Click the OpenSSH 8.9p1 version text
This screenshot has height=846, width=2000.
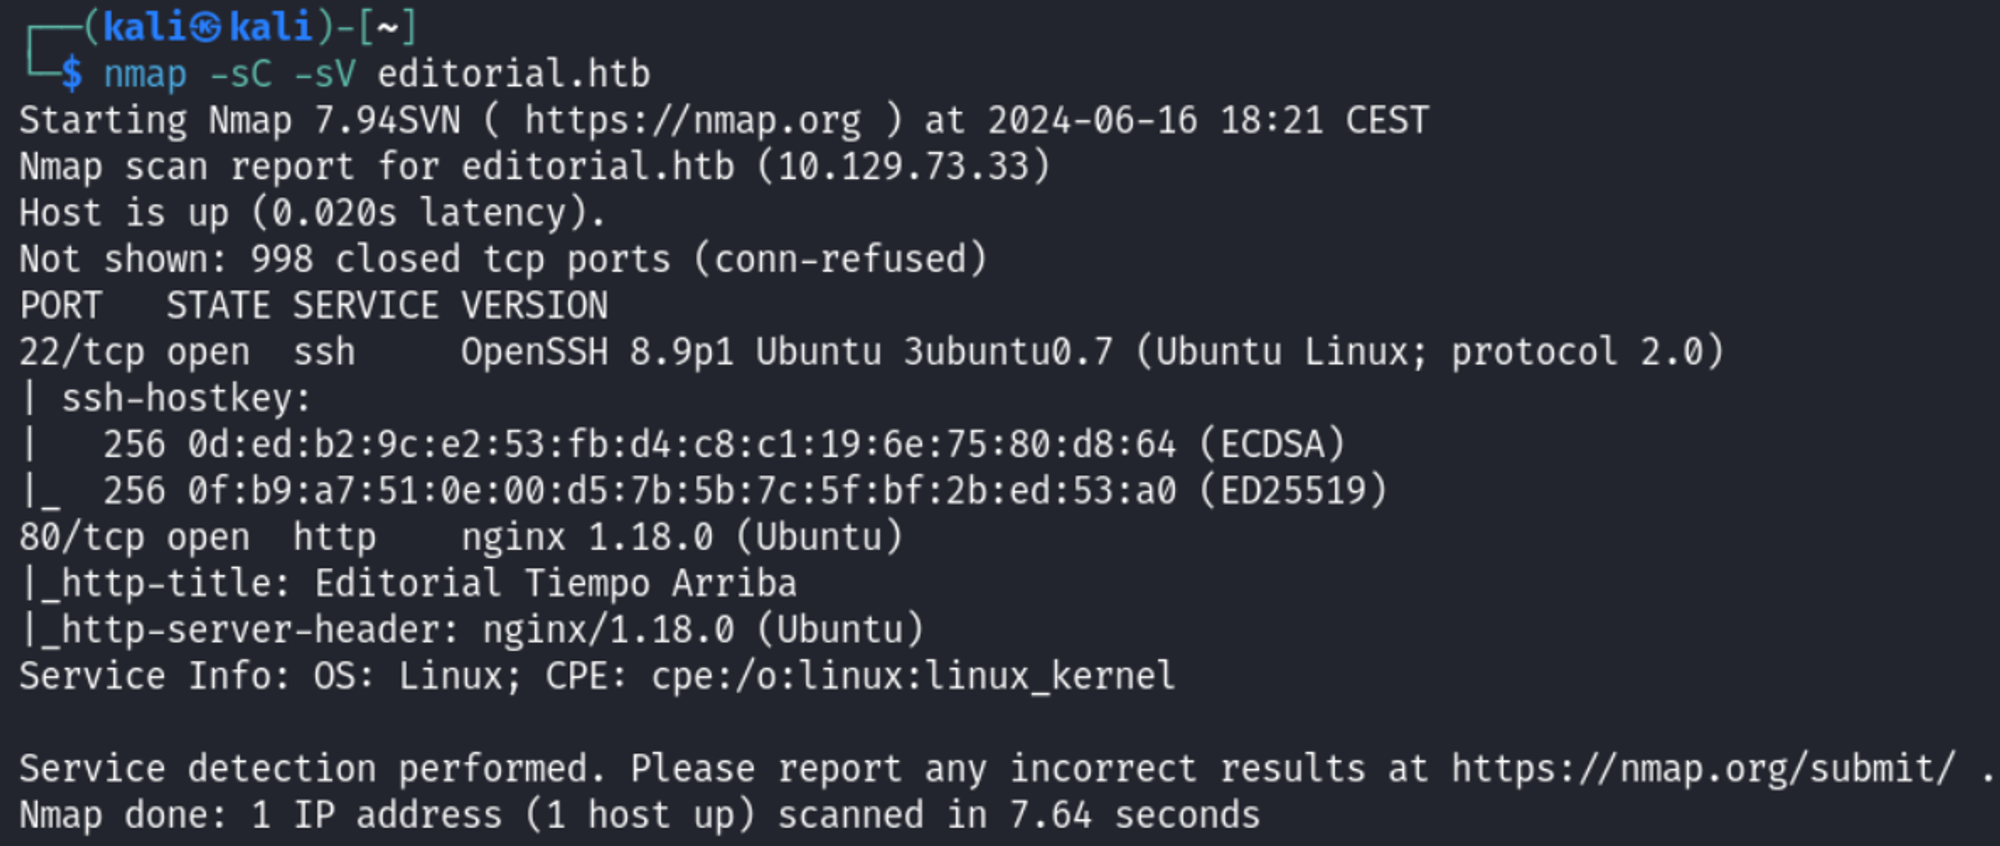pyautogui.click(x=597, y=352)
